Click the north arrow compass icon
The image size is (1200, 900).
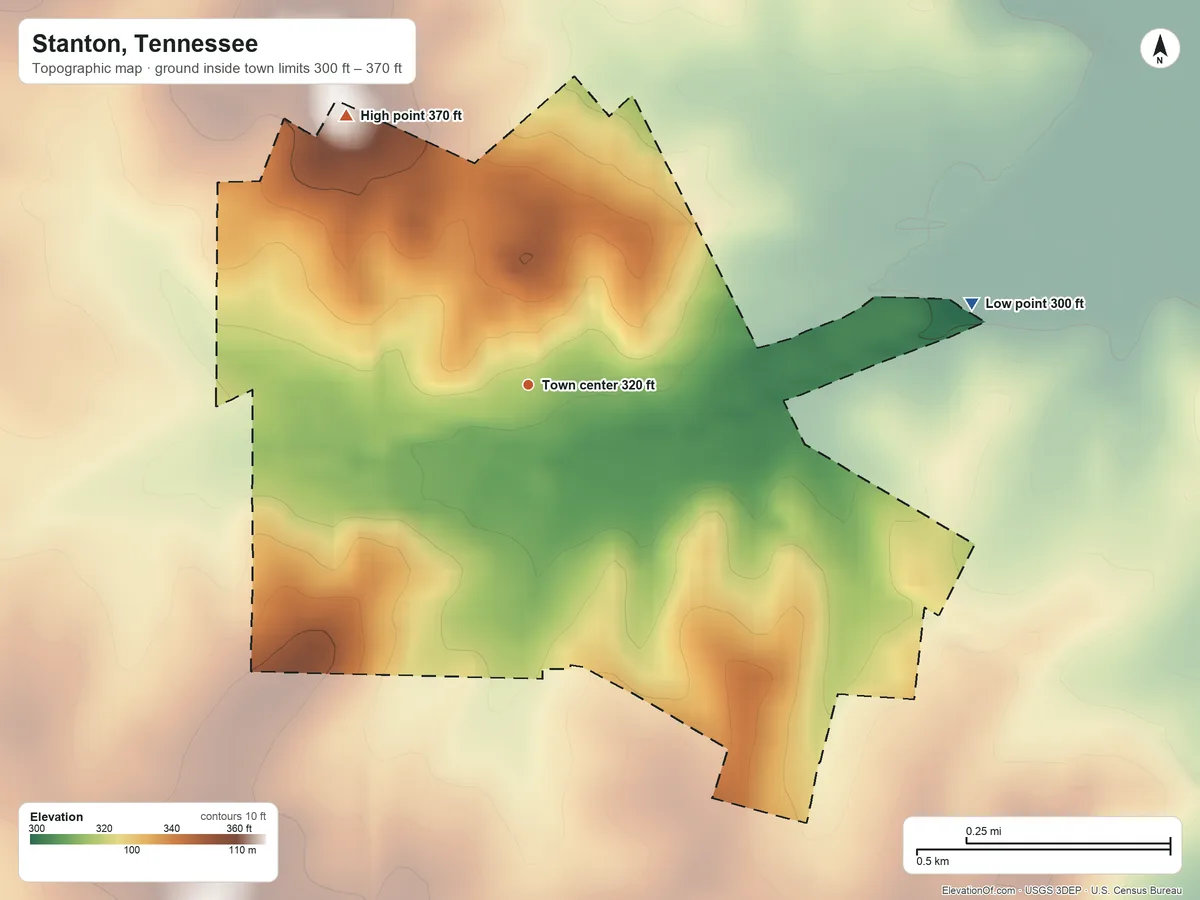tap(1160, 49)
